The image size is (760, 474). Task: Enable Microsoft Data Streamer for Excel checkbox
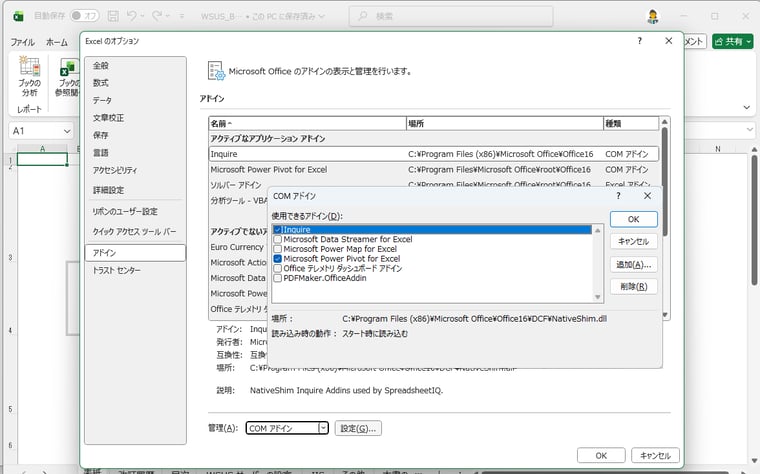[278, 239]
